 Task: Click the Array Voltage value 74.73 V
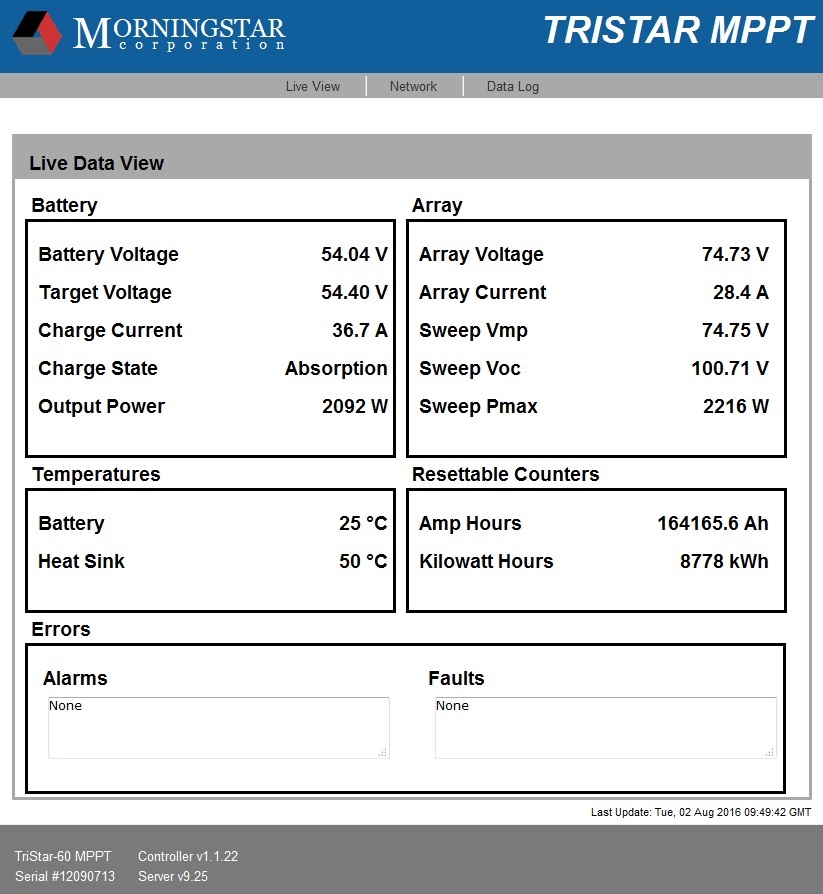pyautogui.click(x=735, y=254)
